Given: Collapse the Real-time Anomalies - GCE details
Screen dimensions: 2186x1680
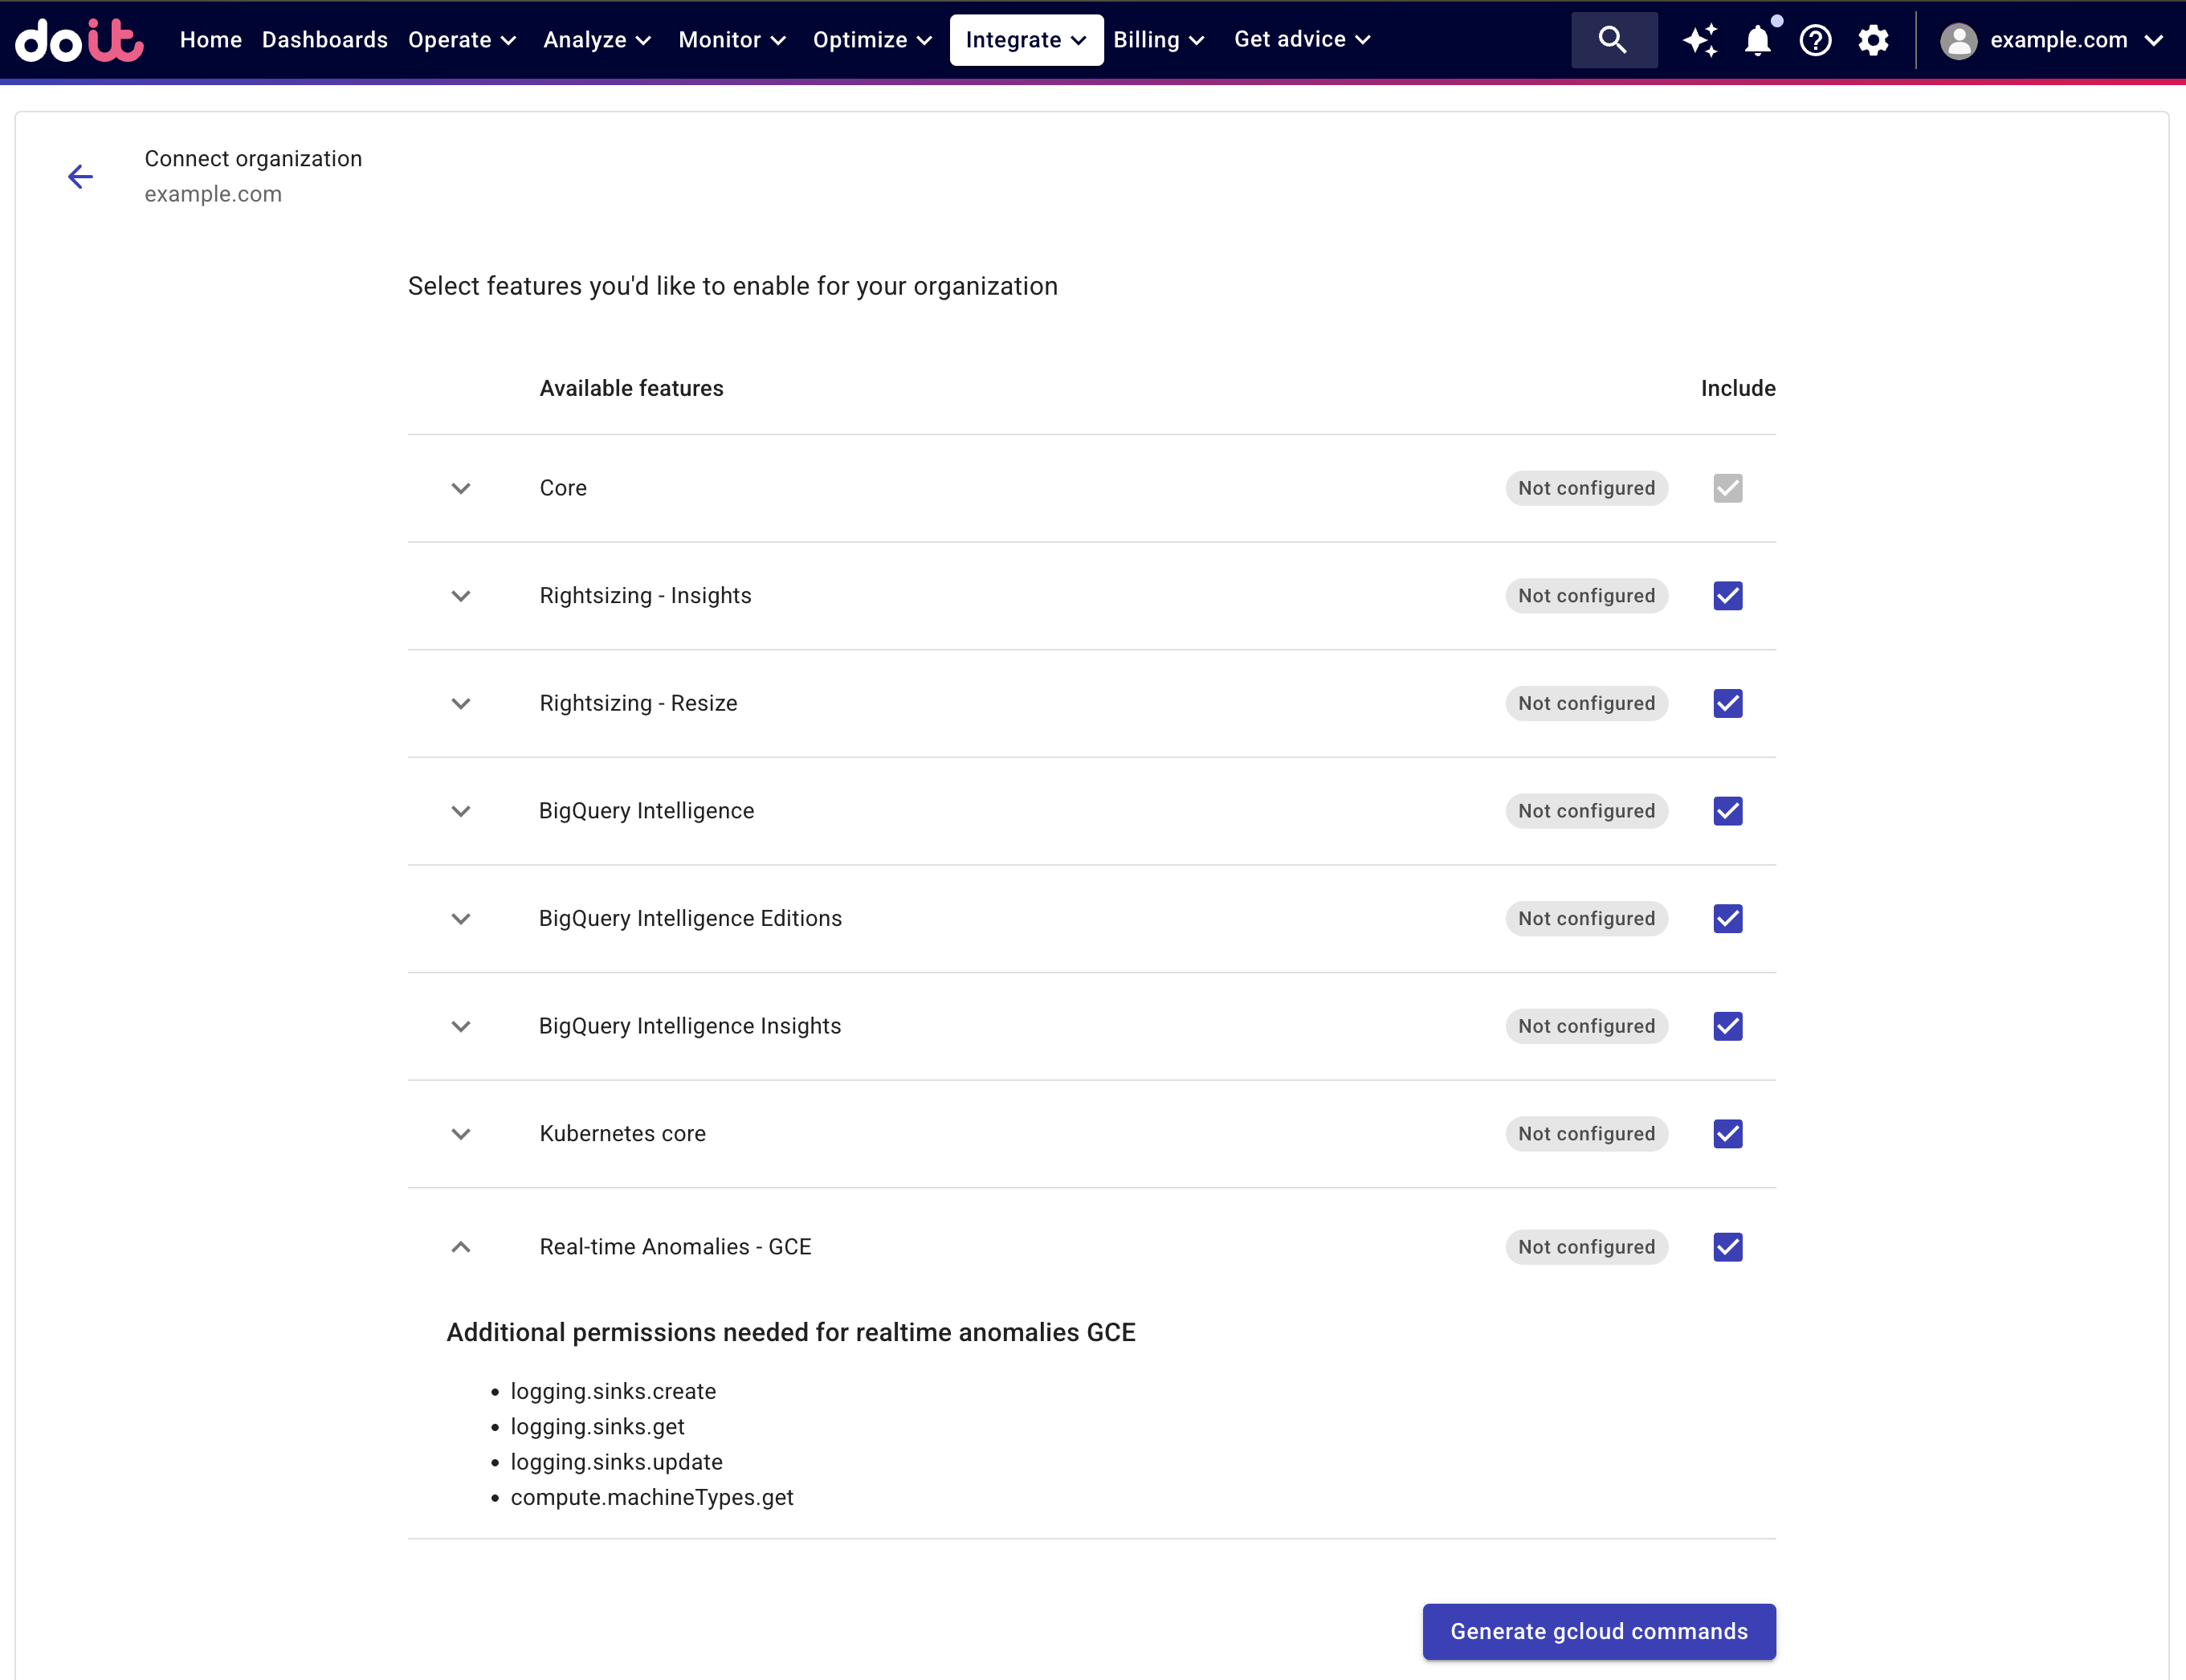Looking at the screenshot, I should [x=461, y=1246].
